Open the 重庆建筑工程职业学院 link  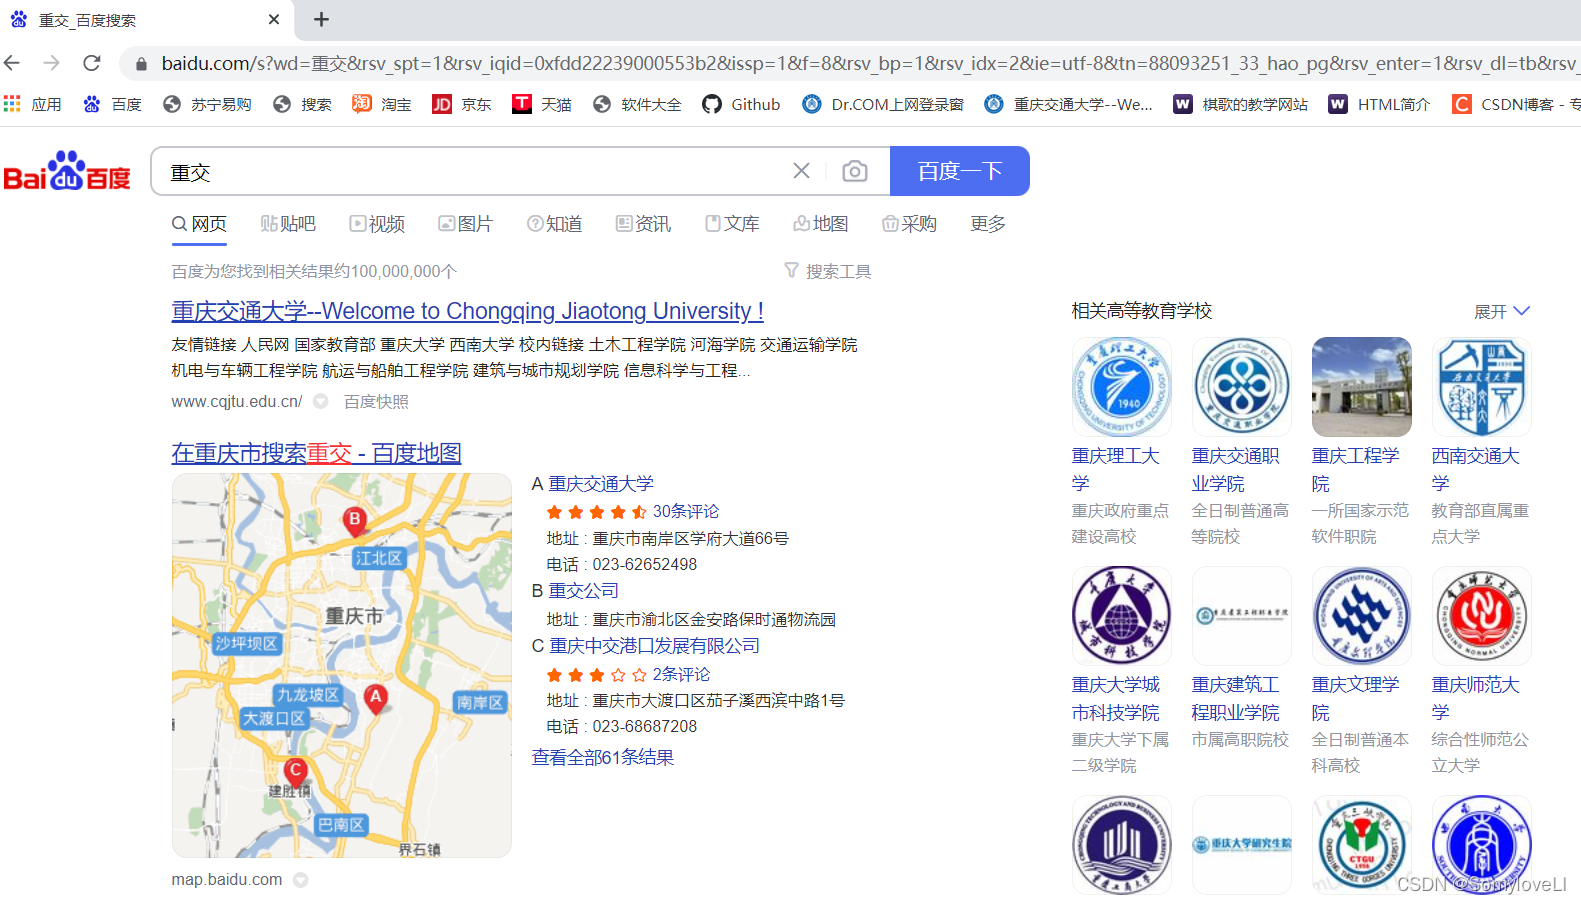pyautogui.click(x=1236, y=698)
